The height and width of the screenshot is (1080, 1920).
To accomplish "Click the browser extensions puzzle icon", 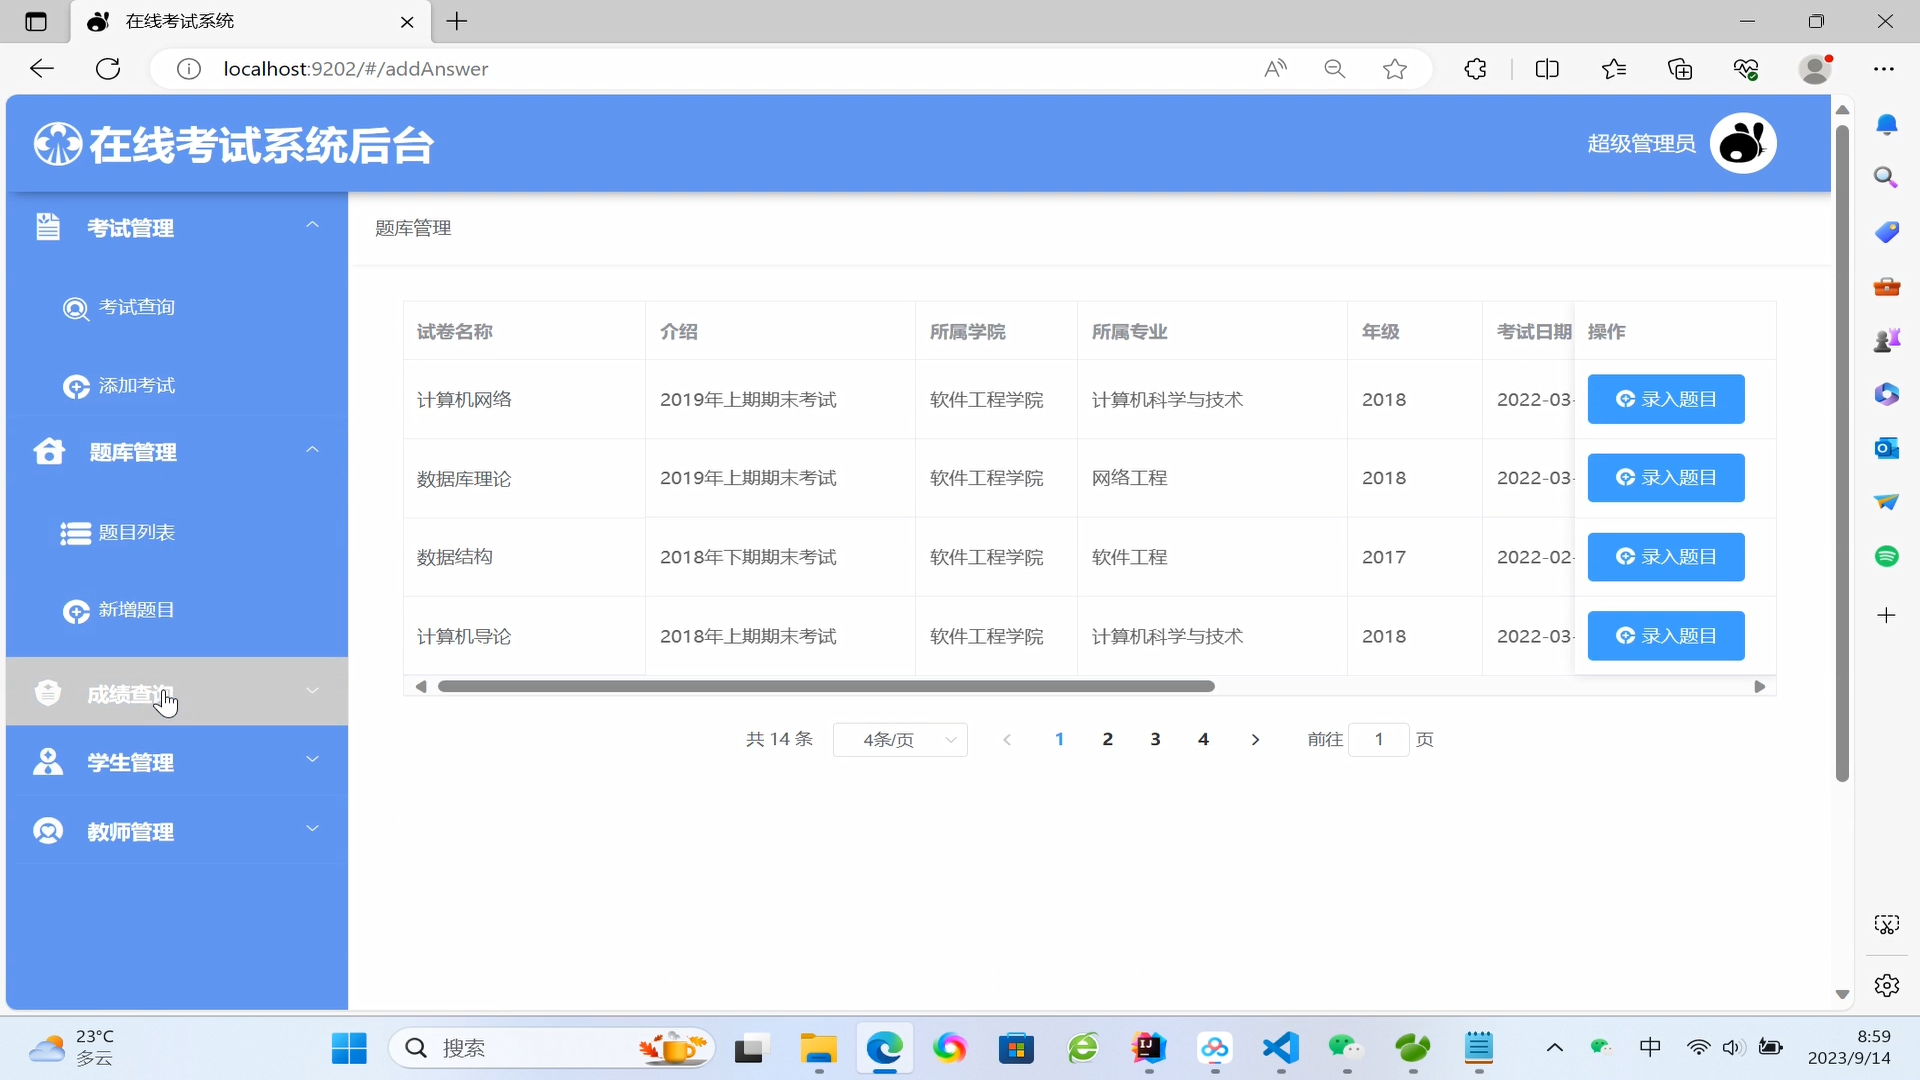I will click(1475, 69).
